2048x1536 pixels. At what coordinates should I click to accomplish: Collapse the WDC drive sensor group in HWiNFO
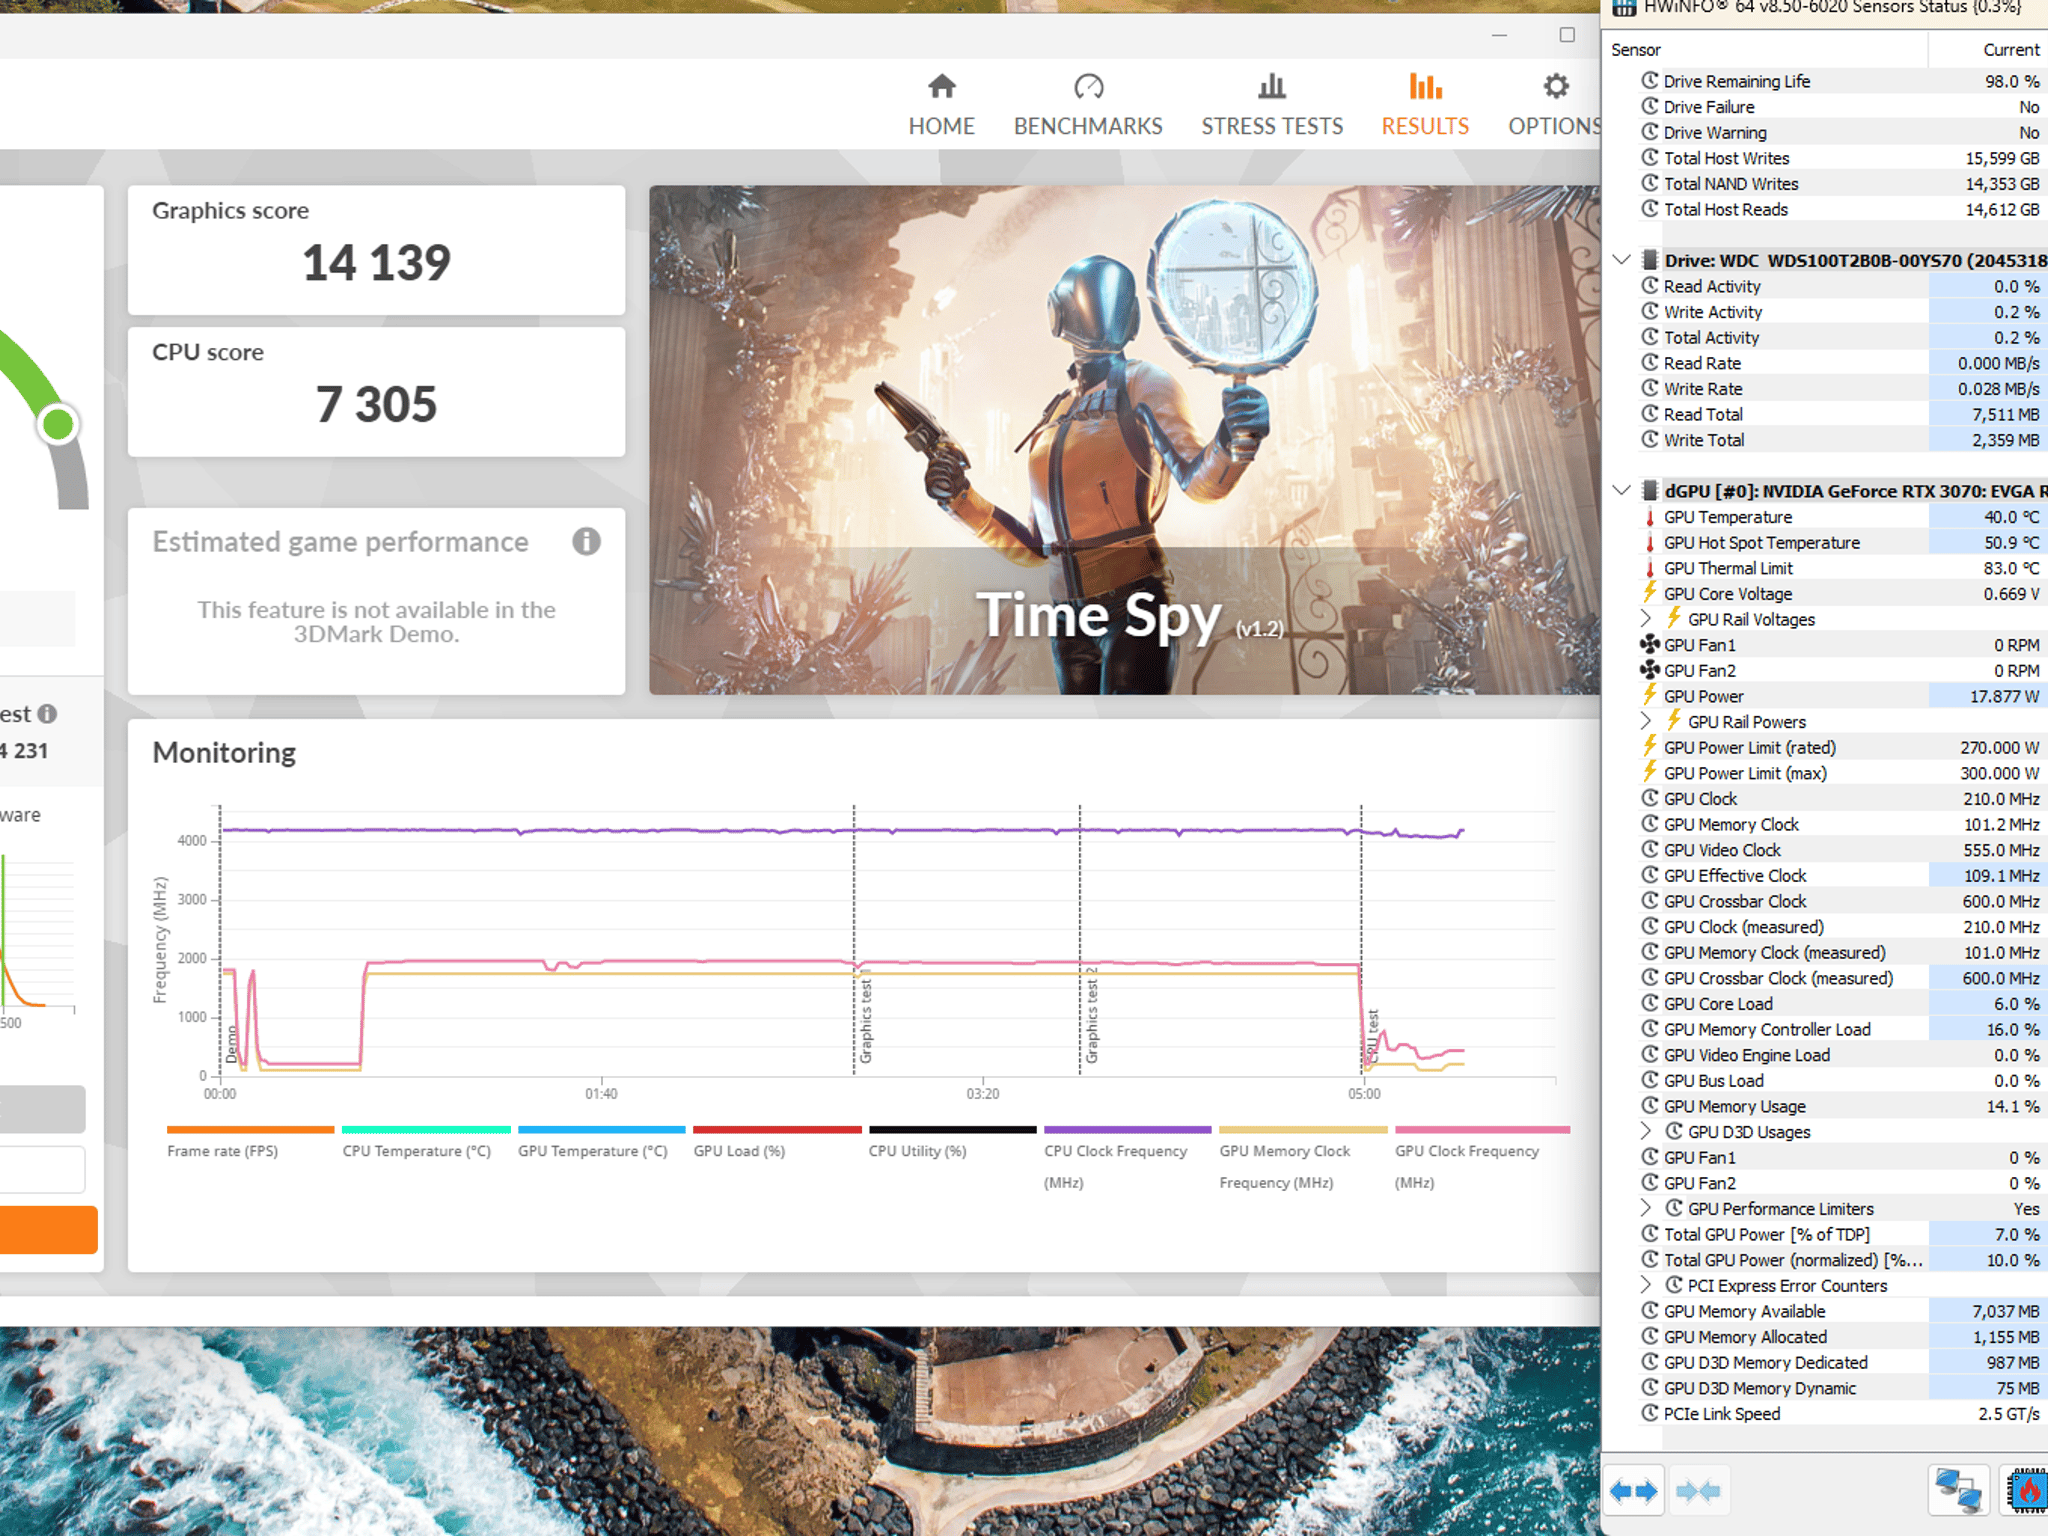tap(1622, 260)
